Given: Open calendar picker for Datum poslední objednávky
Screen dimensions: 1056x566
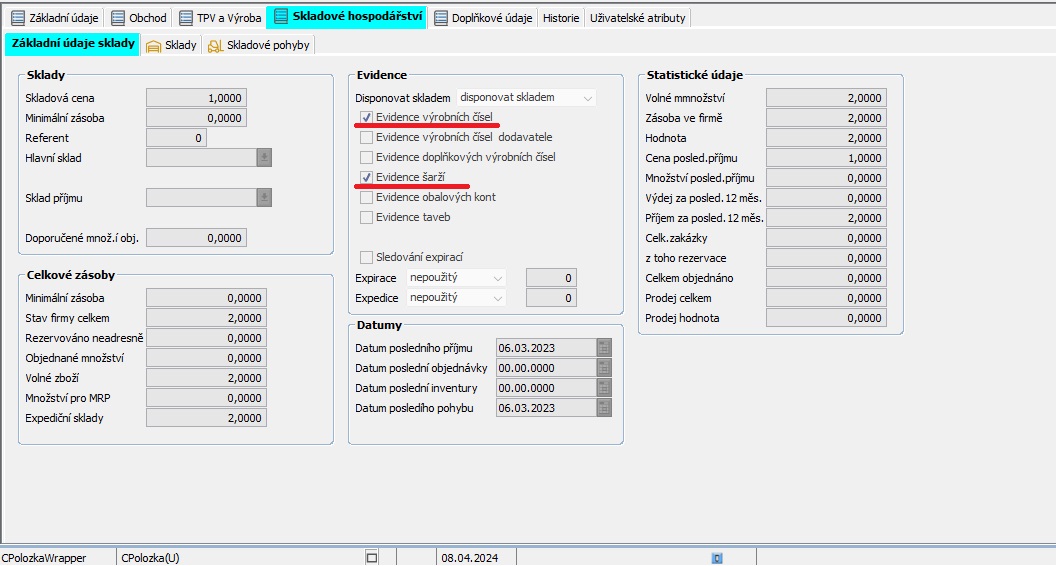Looking at the screenshot, I should 603,368.
